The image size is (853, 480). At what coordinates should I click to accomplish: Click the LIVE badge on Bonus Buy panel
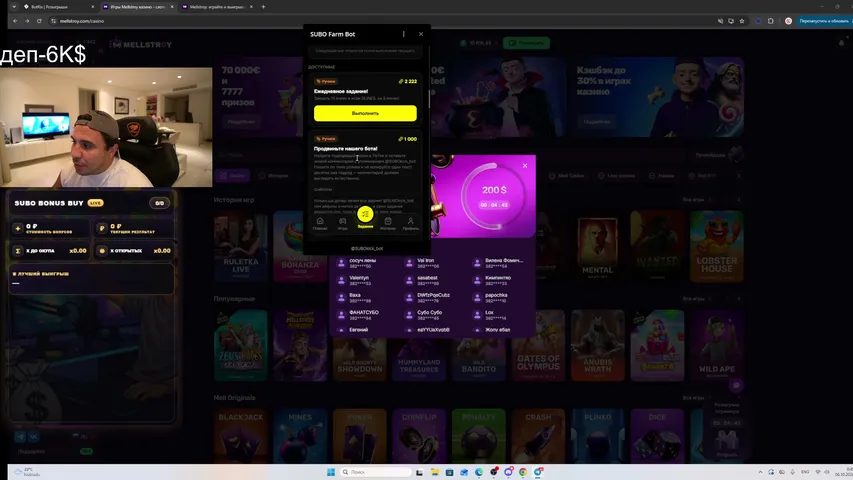pos(95,203)
